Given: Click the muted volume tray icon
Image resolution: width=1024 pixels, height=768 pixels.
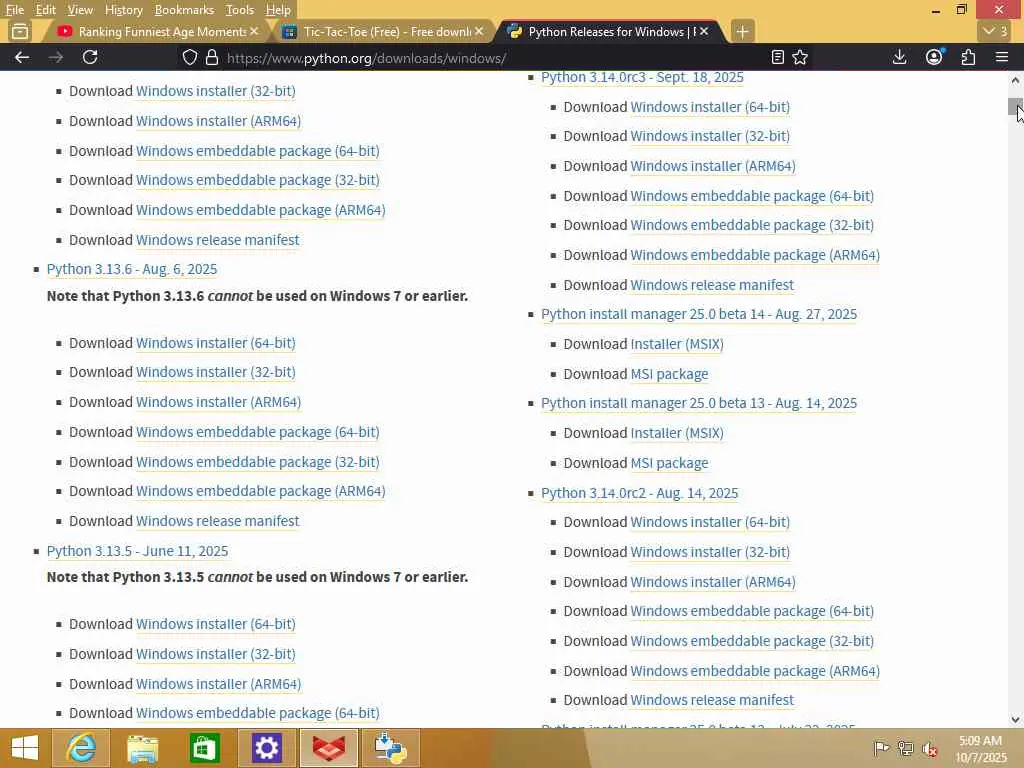Looking at the screenshot, I should coord(929,748).
